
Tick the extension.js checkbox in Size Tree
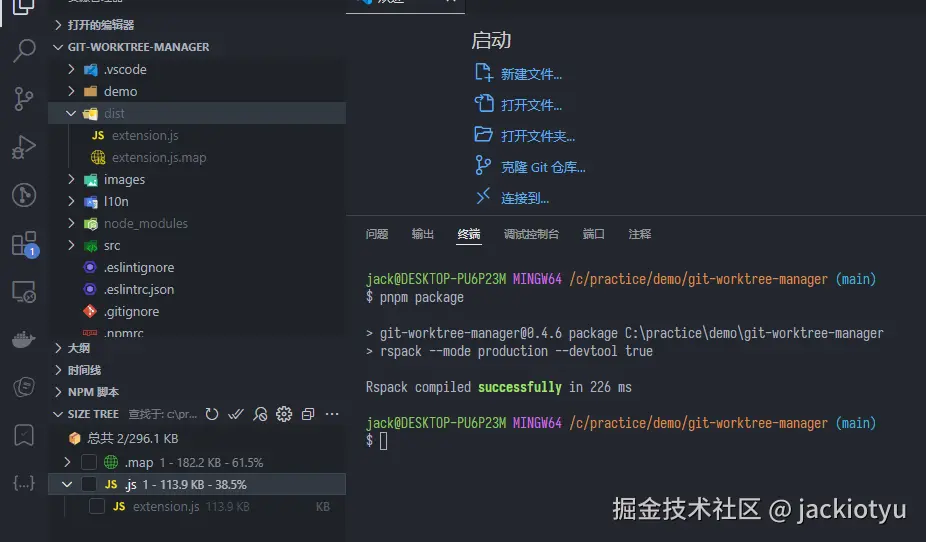click(97, 506)
